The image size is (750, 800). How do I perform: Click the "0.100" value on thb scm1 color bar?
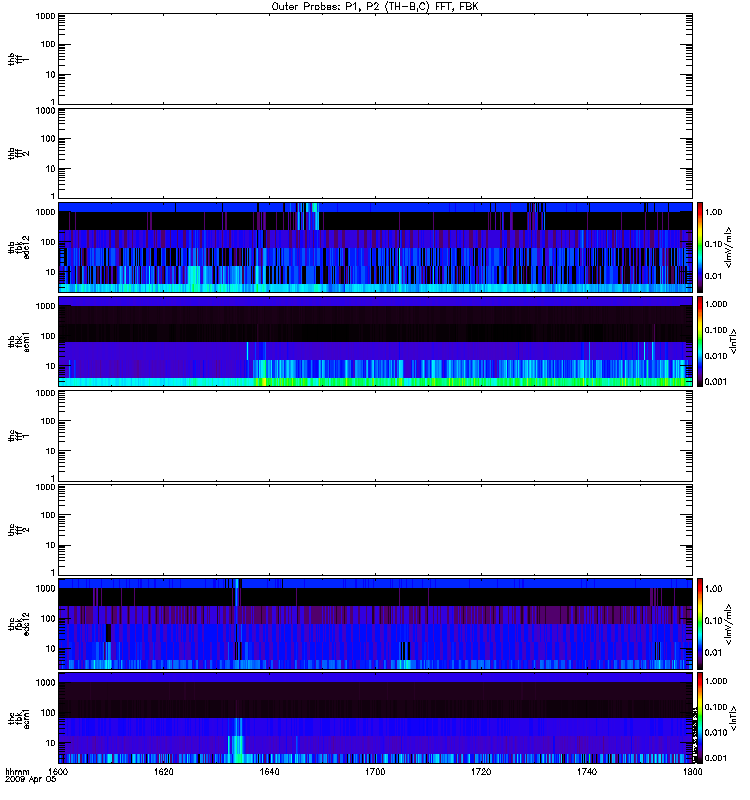(716, 330)
